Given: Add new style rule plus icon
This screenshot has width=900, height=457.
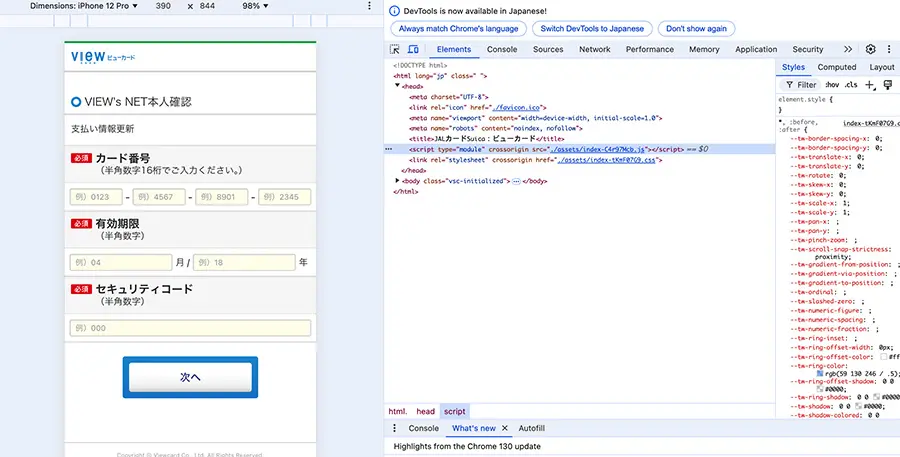Looking at the screenshot, I should pyautogui.click(x=870, y=85).
